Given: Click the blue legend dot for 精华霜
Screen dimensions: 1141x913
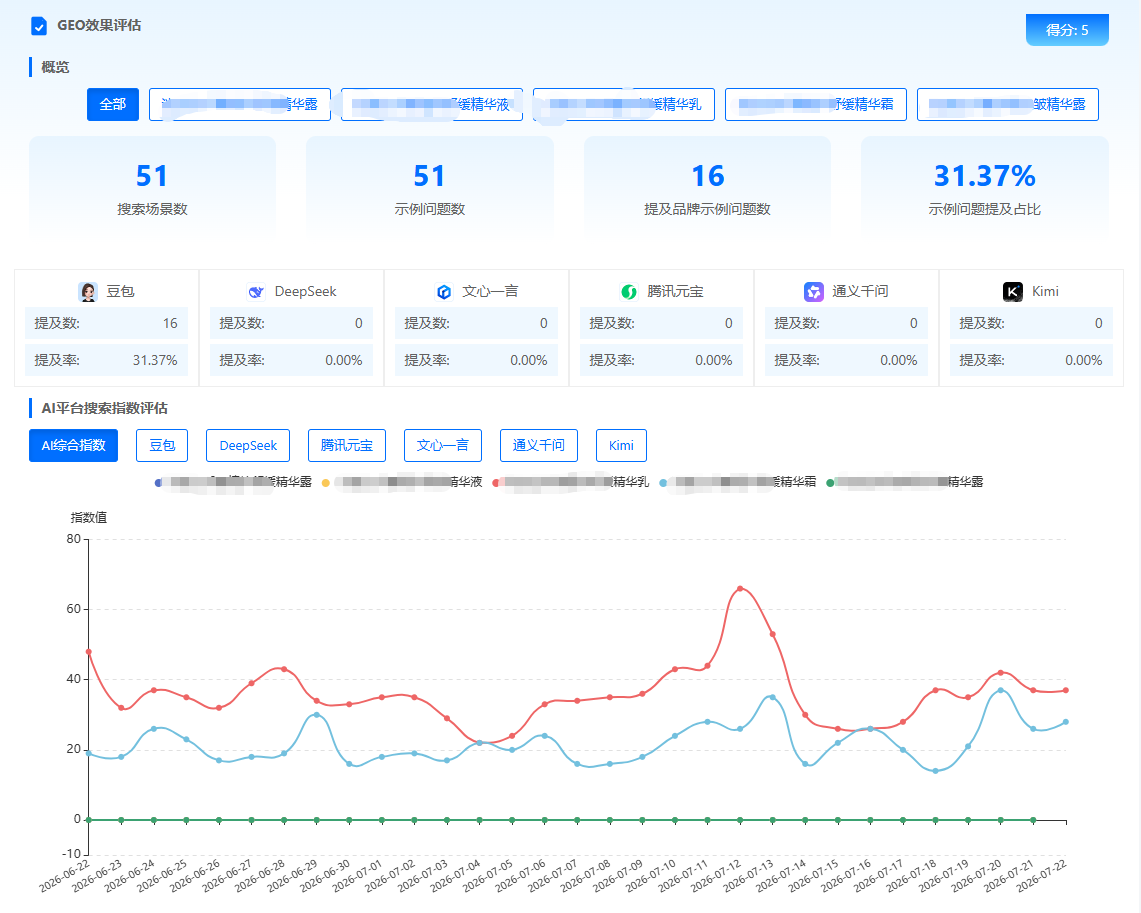Looking at the screenshot, I should click(663, 482).
